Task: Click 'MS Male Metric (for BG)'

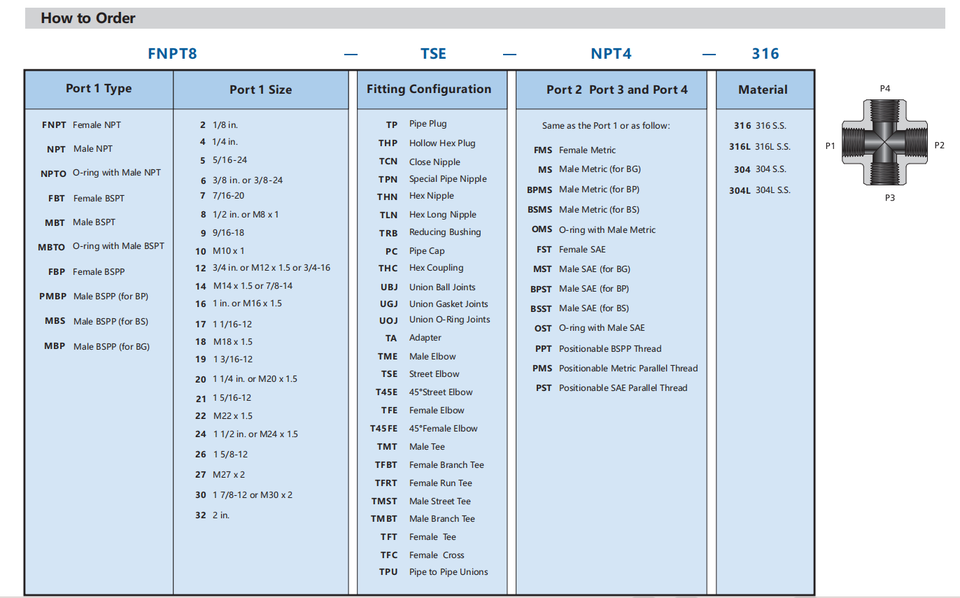Action: (590, 170)
